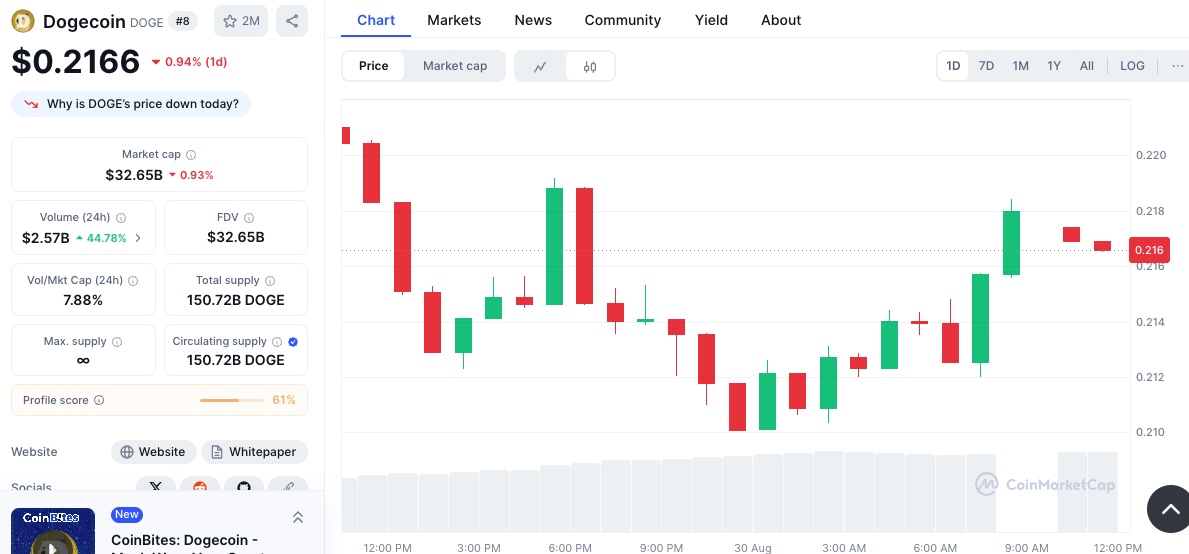
Task: Click the Profile score progress bar
Action: tap(231, 400)
